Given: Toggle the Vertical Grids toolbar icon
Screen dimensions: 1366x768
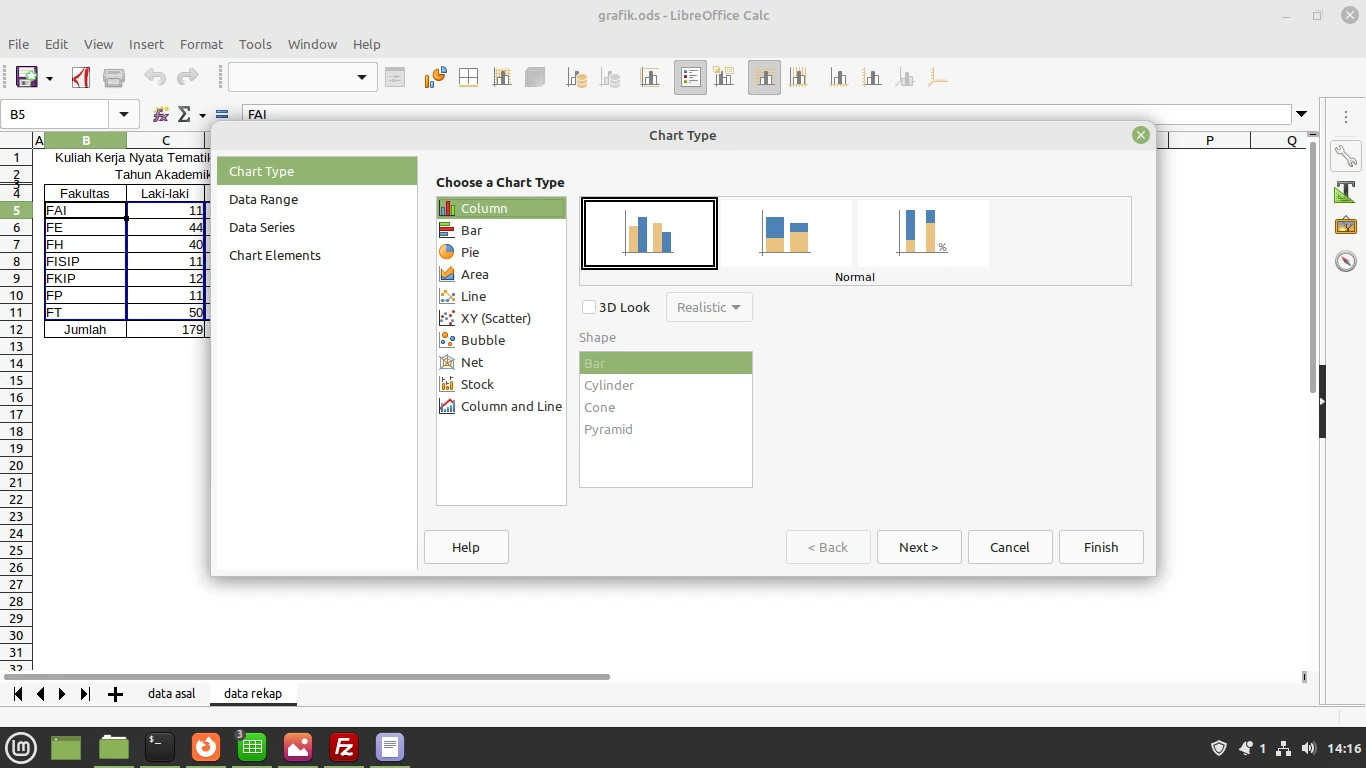Looking at the screenshot, I should pos(797,77).
